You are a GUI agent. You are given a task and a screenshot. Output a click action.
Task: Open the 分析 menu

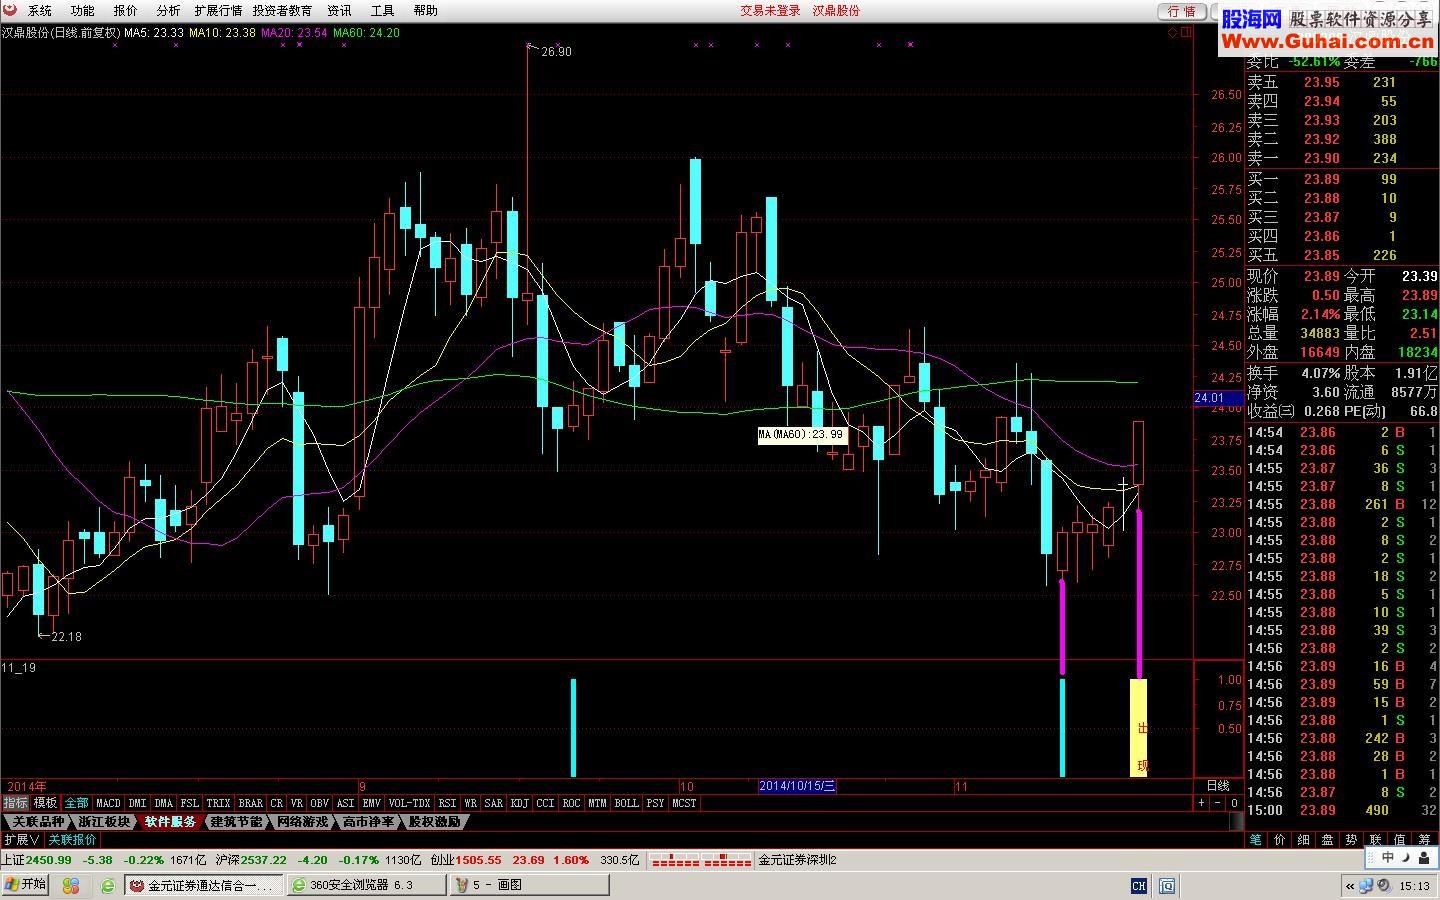tap(168, 10)
